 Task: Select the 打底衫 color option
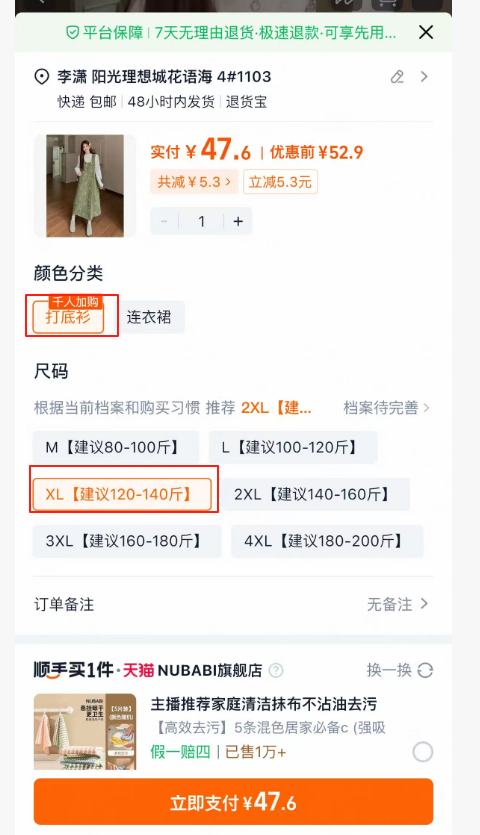point(68,317)
